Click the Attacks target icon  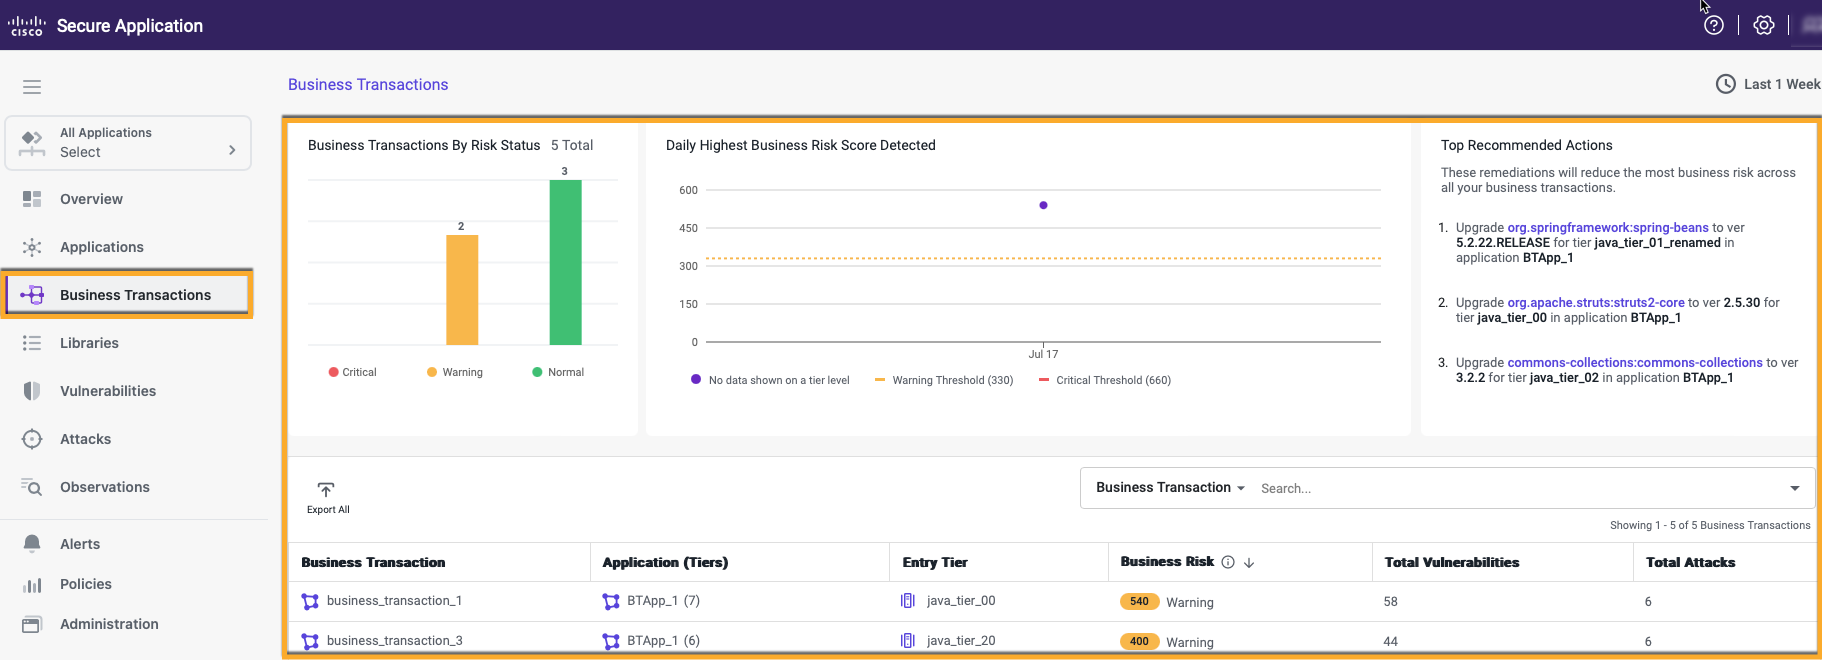point(32,439)
